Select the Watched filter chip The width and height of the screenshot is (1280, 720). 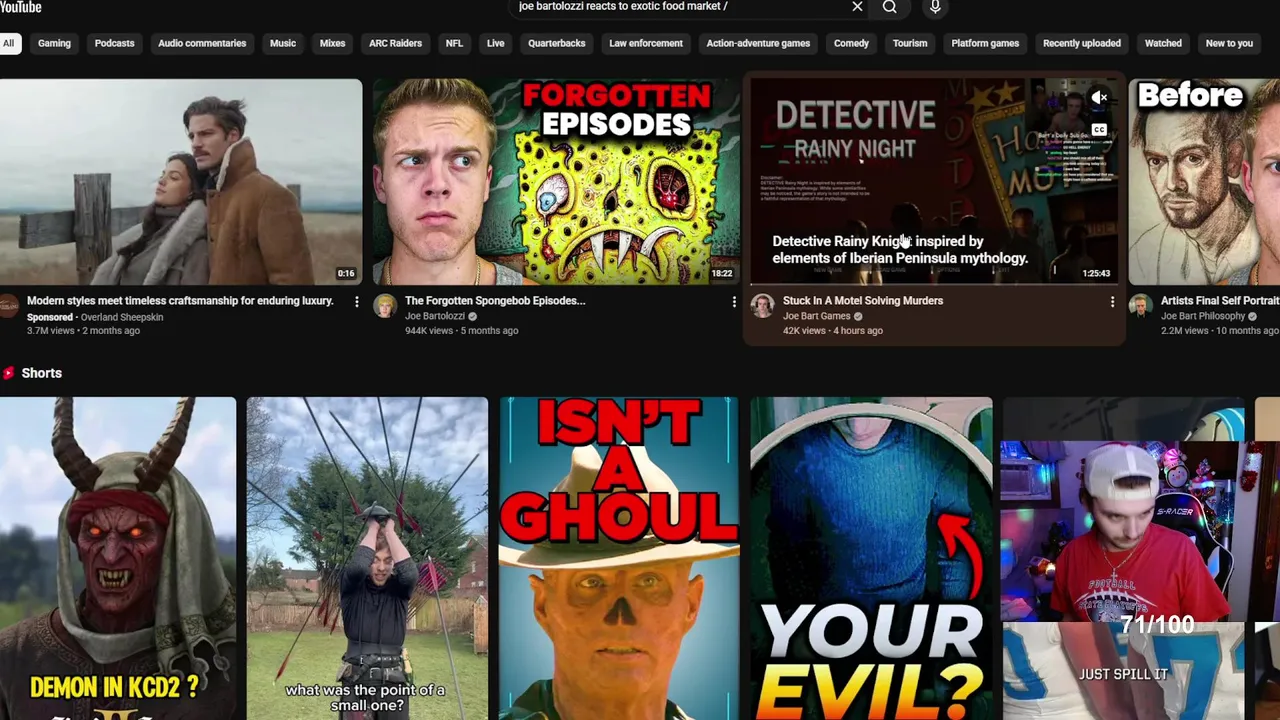[x=1163, y=43]
